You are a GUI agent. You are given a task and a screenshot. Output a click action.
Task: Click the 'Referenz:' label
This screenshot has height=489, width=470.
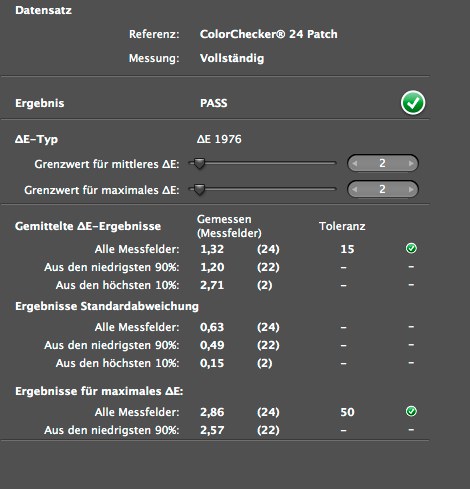coord(154,34)
